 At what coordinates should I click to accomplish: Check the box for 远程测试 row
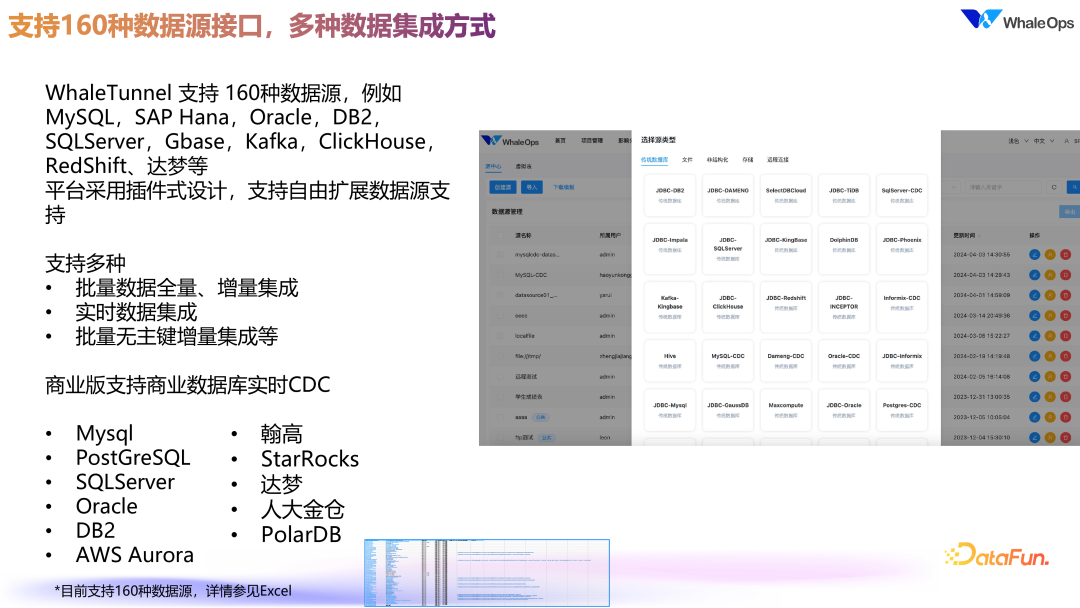click(x=500, y=377)
